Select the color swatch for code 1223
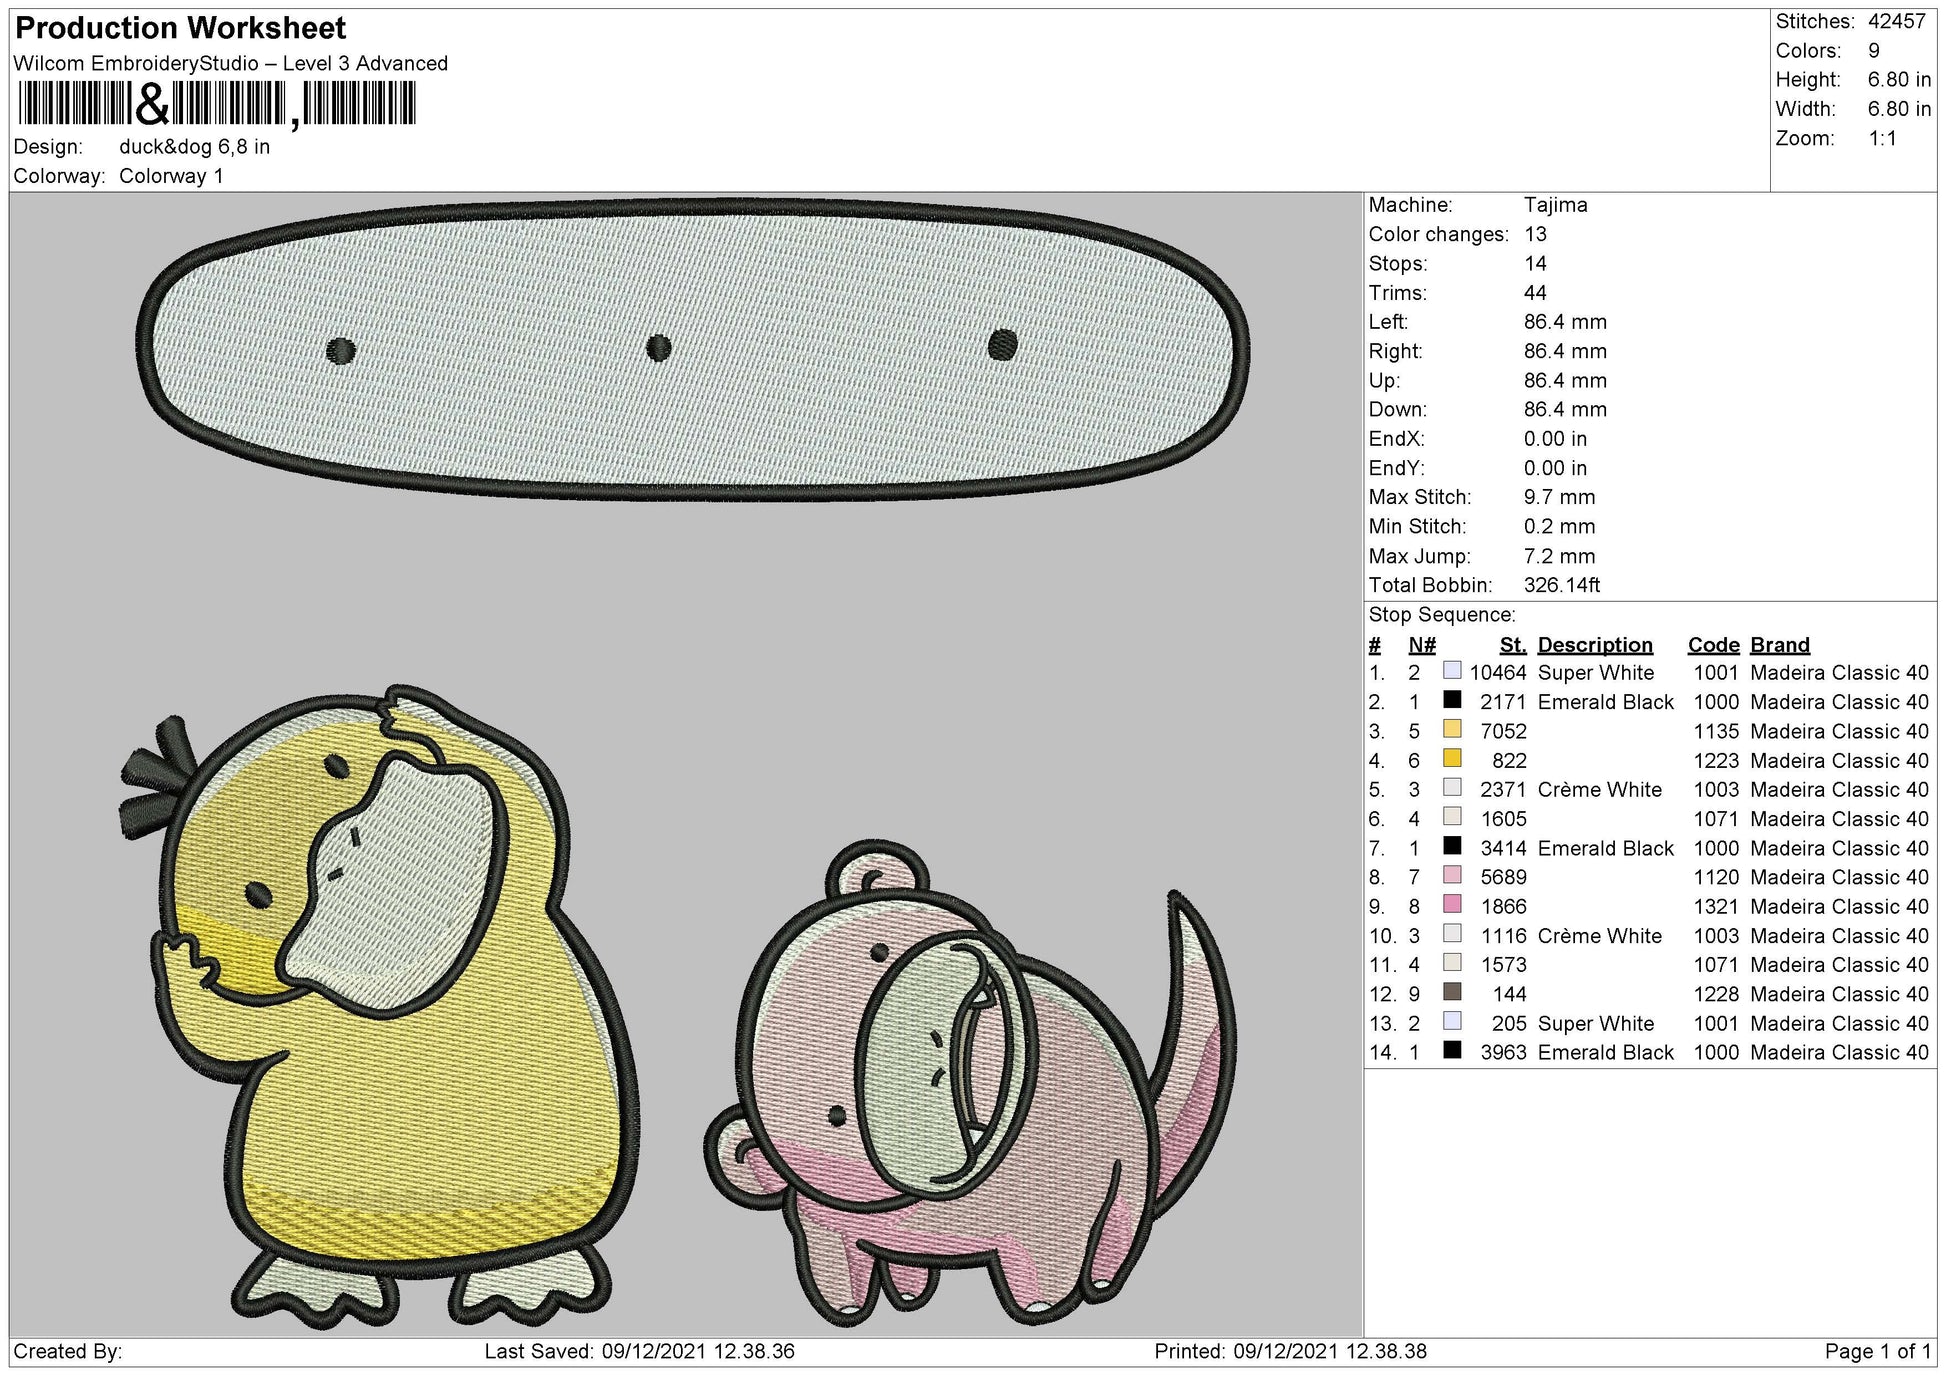This screenshot has height=1375, width=1946. click(1452, 758)
